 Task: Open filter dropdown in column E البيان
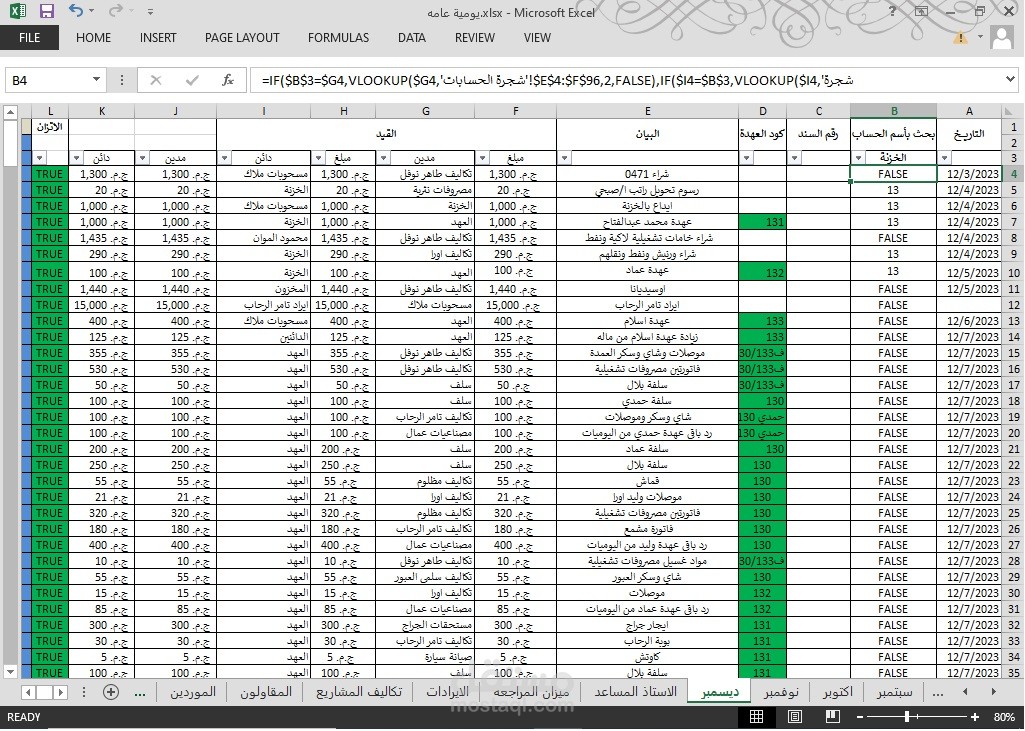[565, 158]
